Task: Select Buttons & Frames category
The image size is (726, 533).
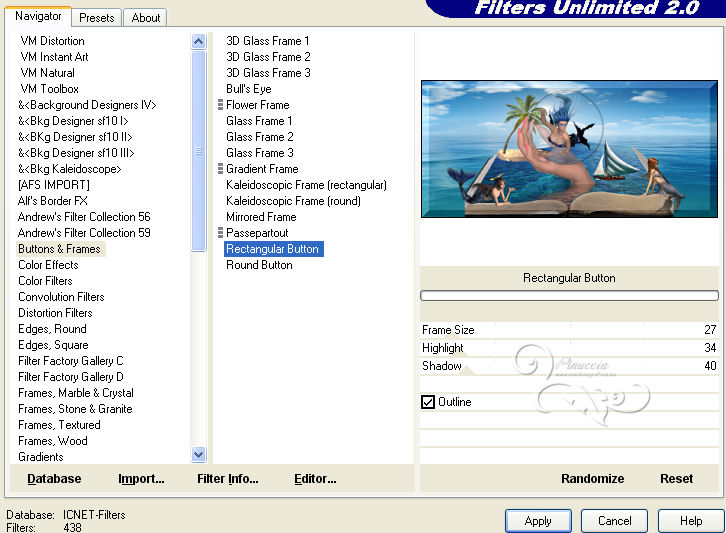Action: pyautogui.click(x=59, y=249)
